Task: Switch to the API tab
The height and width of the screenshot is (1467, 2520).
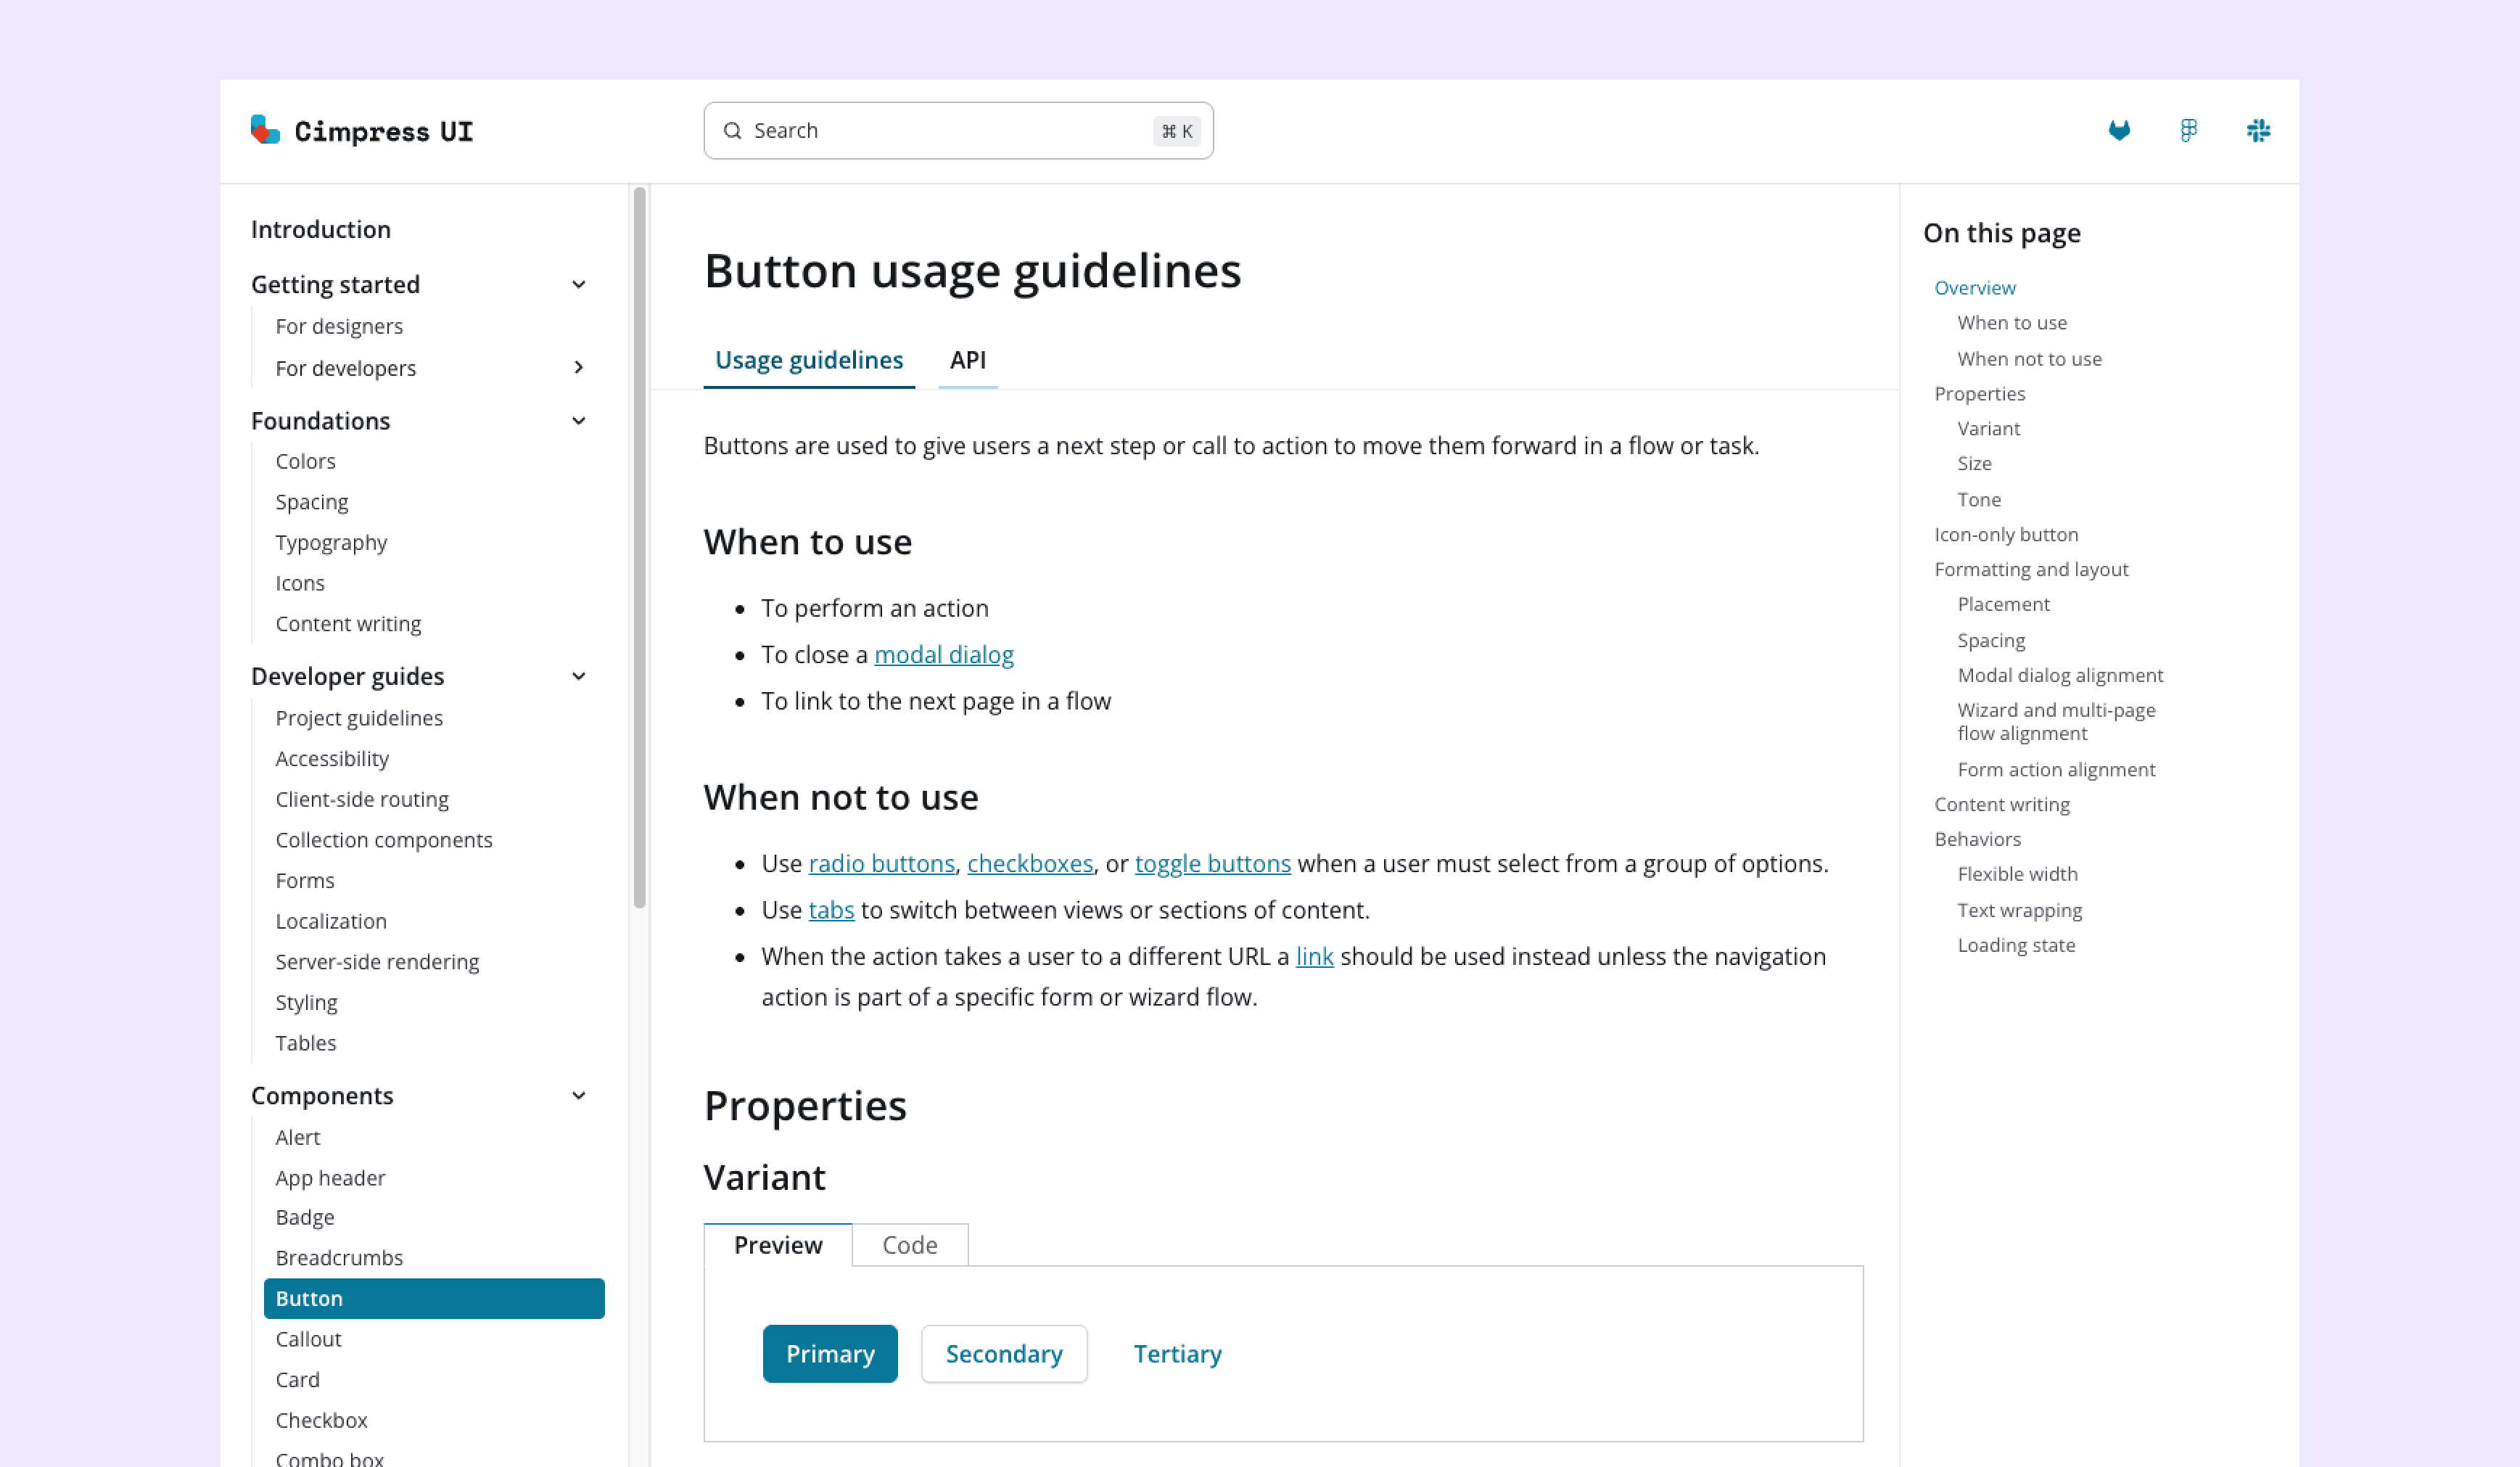Action: coord(967,360)
